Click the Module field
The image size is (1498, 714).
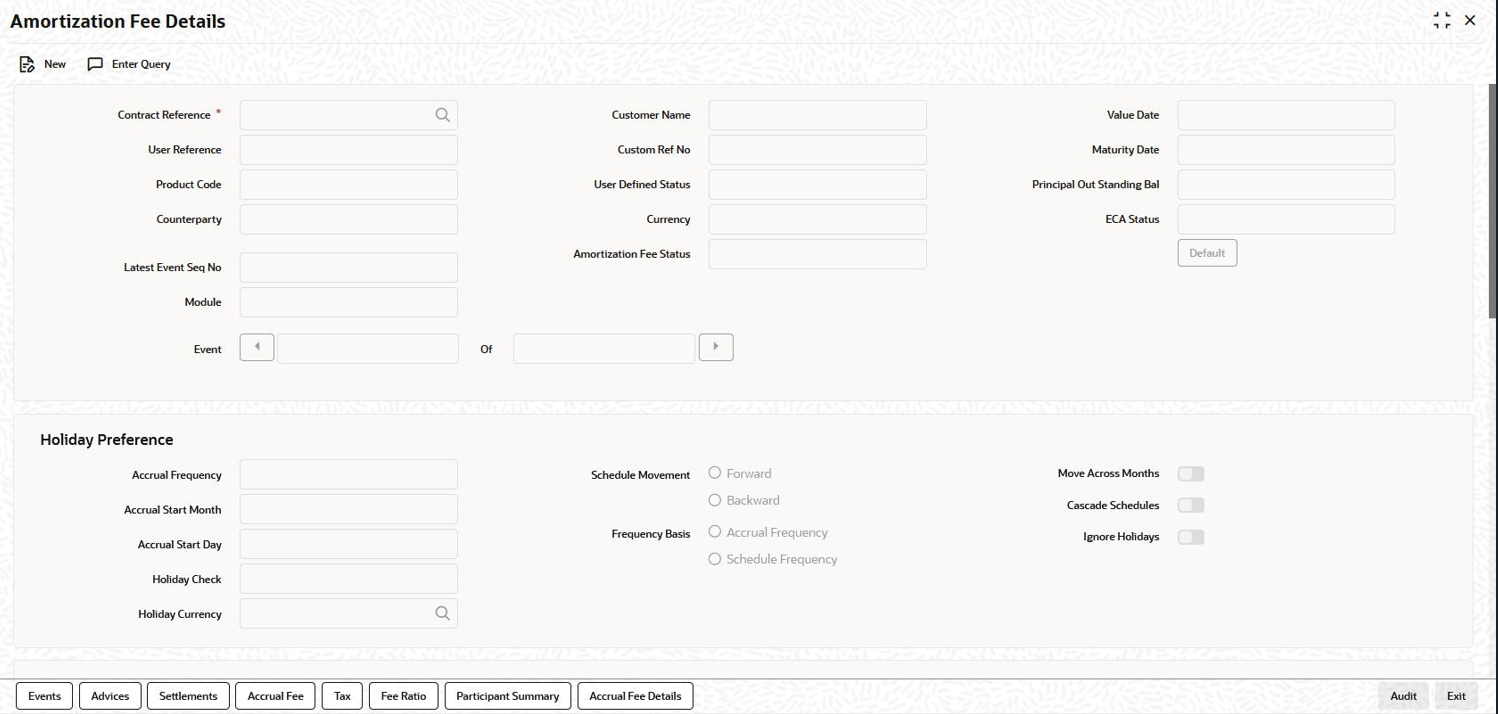pos(349,302)
